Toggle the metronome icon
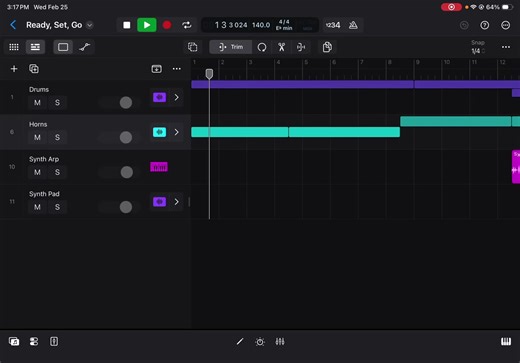 point(353,25)
